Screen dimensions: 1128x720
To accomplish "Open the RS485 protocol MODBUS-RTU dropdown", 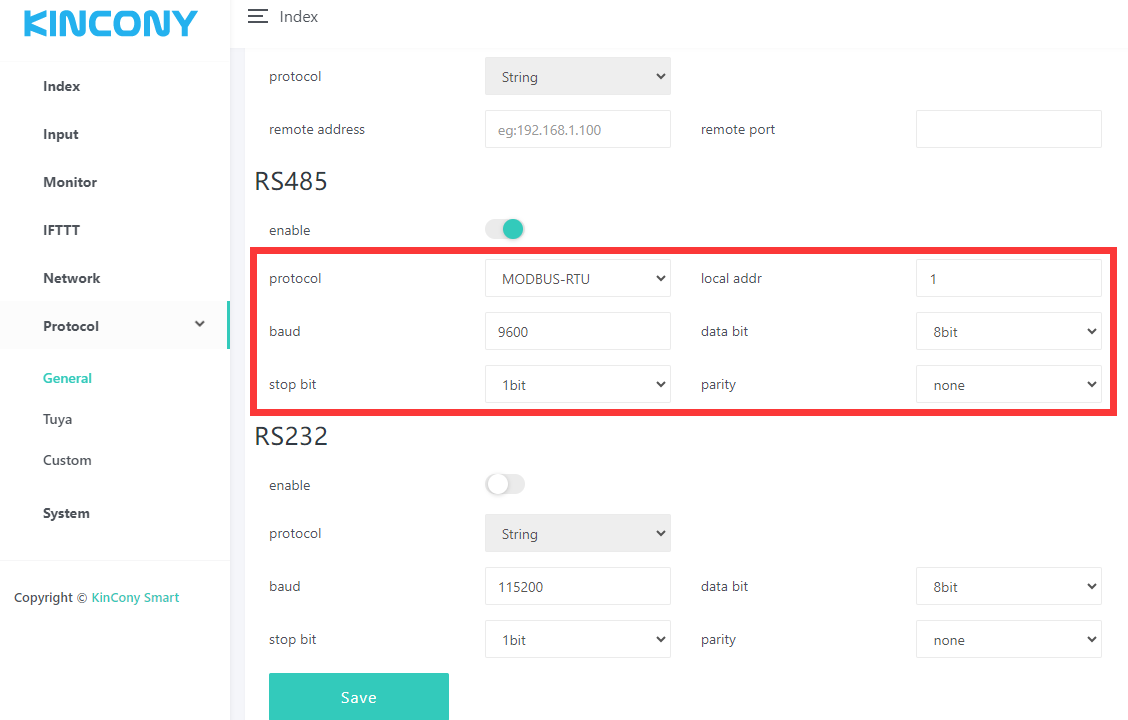I will click(577, 279).
